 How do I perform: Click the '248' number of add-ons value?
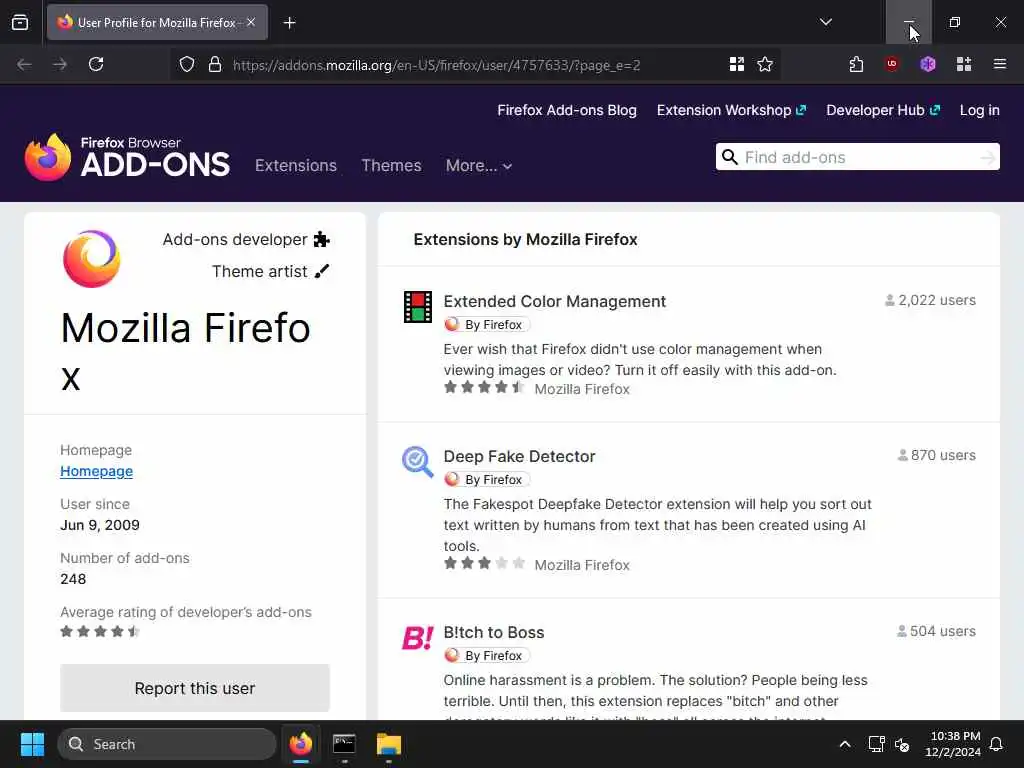(73, 579)
